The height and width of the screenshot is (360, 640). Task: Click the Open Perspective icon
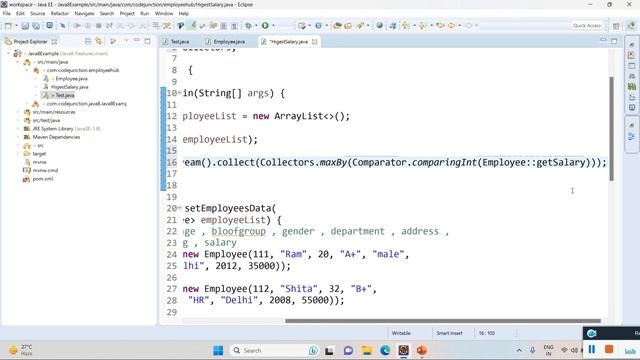tap(616, 26)
